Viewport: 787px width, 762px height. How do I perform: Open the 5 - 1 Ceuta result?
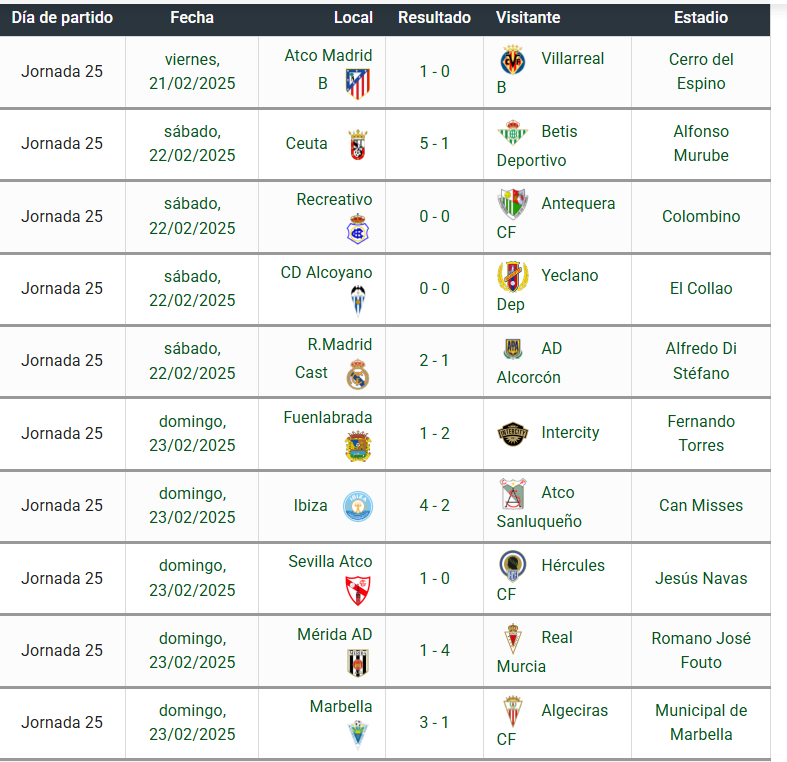pos(434,144)
